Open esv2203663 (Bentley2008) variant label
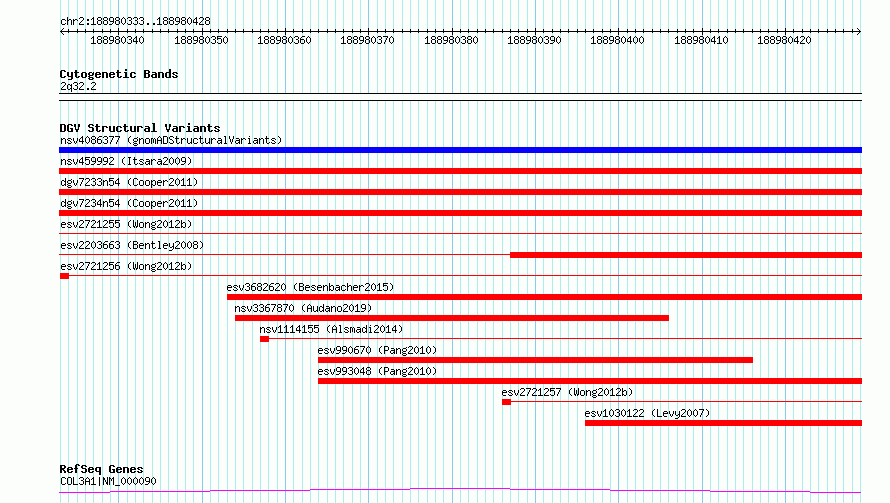This screenshot has width=890, height=503. [x=132, y=245]
